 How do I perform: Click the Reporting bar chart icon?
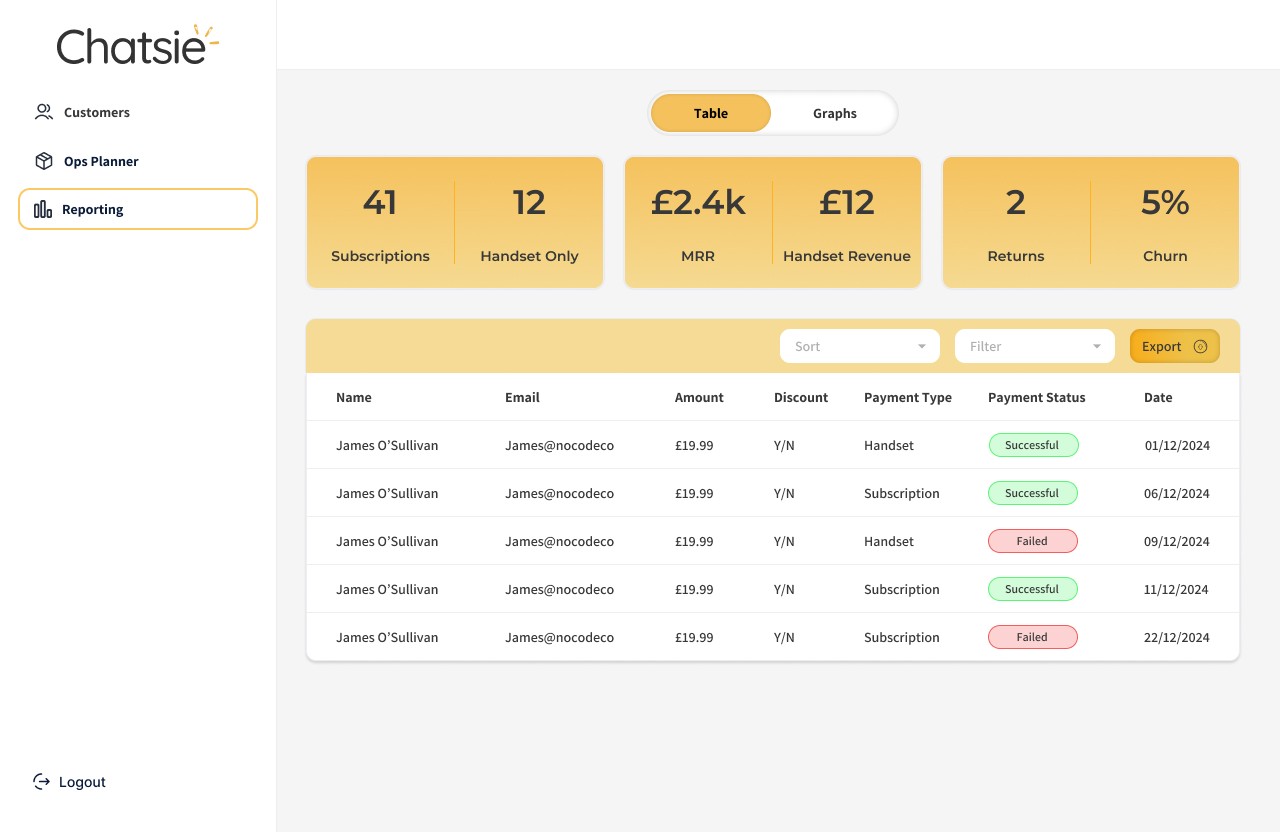[43, 209]
